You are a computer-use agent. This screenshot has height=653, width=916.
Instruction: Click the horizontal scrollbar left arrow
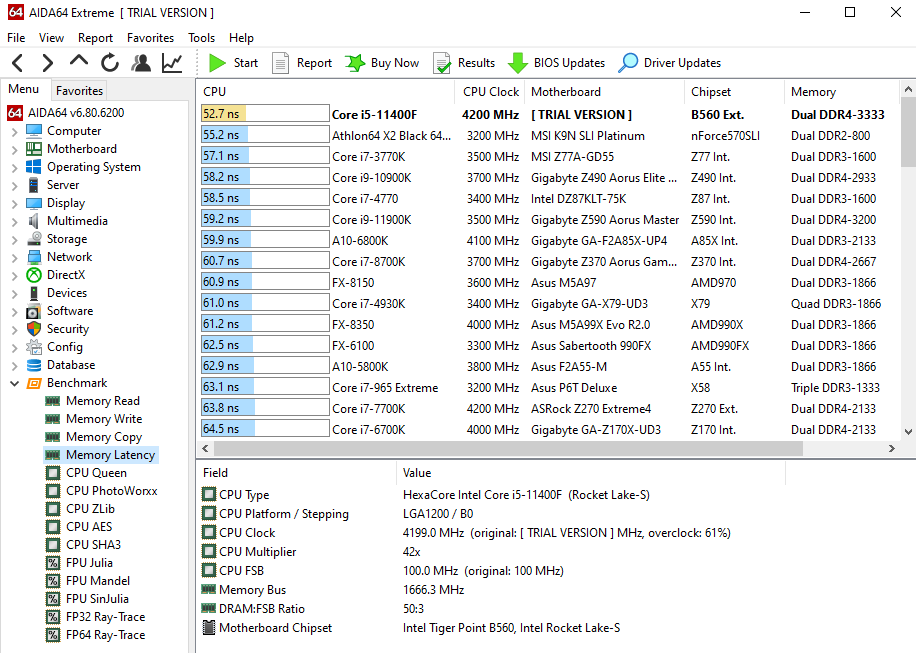click(205, 448)
